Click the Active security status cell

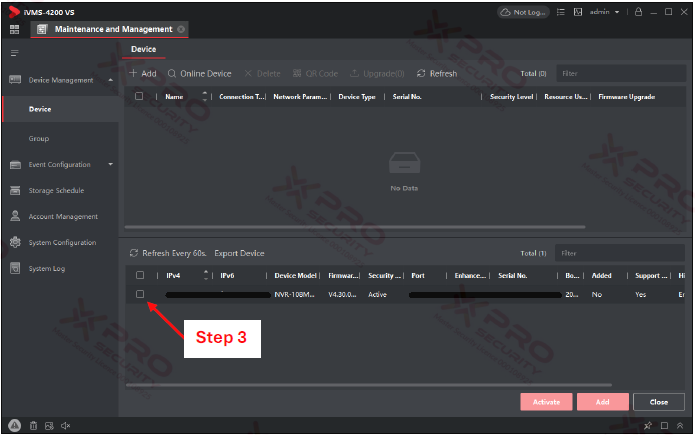click(x=377, y=295)
